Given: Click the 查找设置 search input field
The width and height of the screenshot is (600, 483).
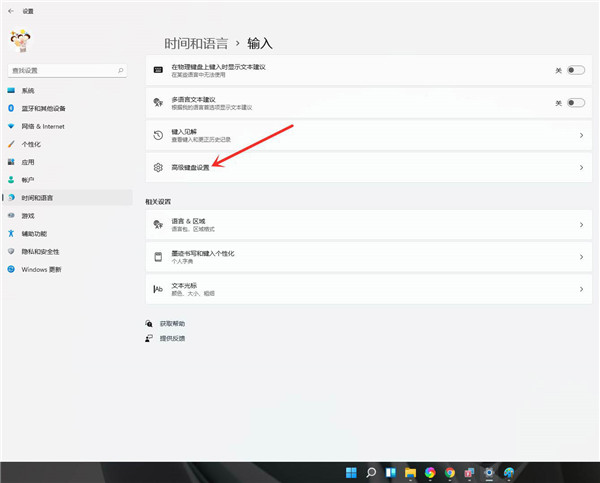Looking at the screenshot, I should pyautogui.click(x=60, y=71).
